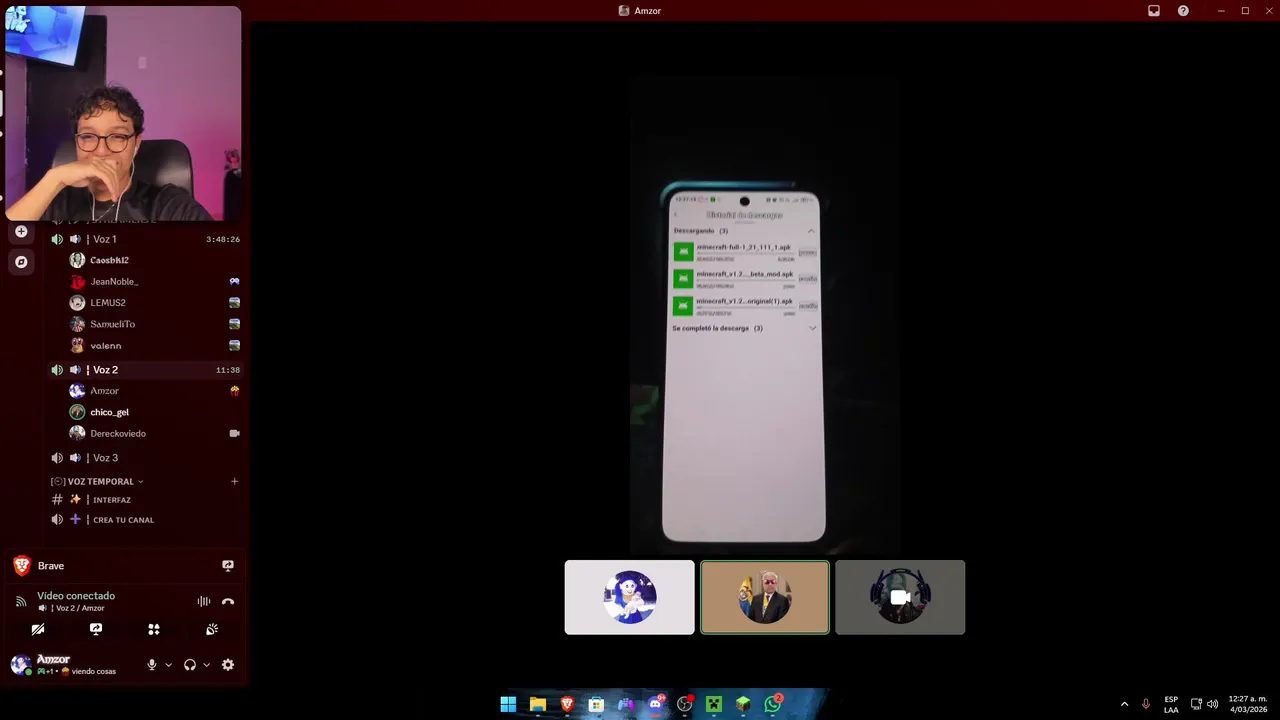Open Minecraft grass block icon on taskbar
The image size is (1280, 720).
point(743,704)
